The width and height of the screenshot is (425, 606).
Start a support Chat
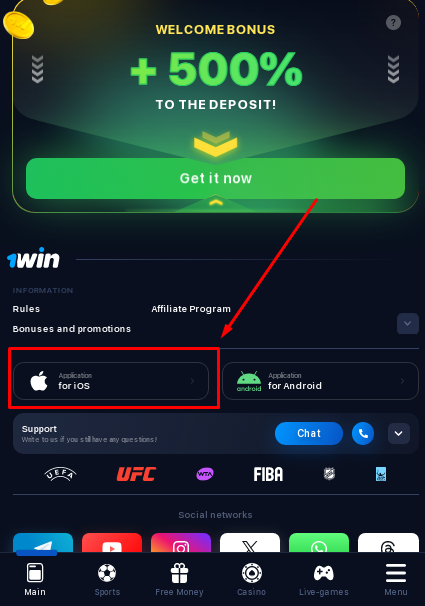tap(309, 433)
